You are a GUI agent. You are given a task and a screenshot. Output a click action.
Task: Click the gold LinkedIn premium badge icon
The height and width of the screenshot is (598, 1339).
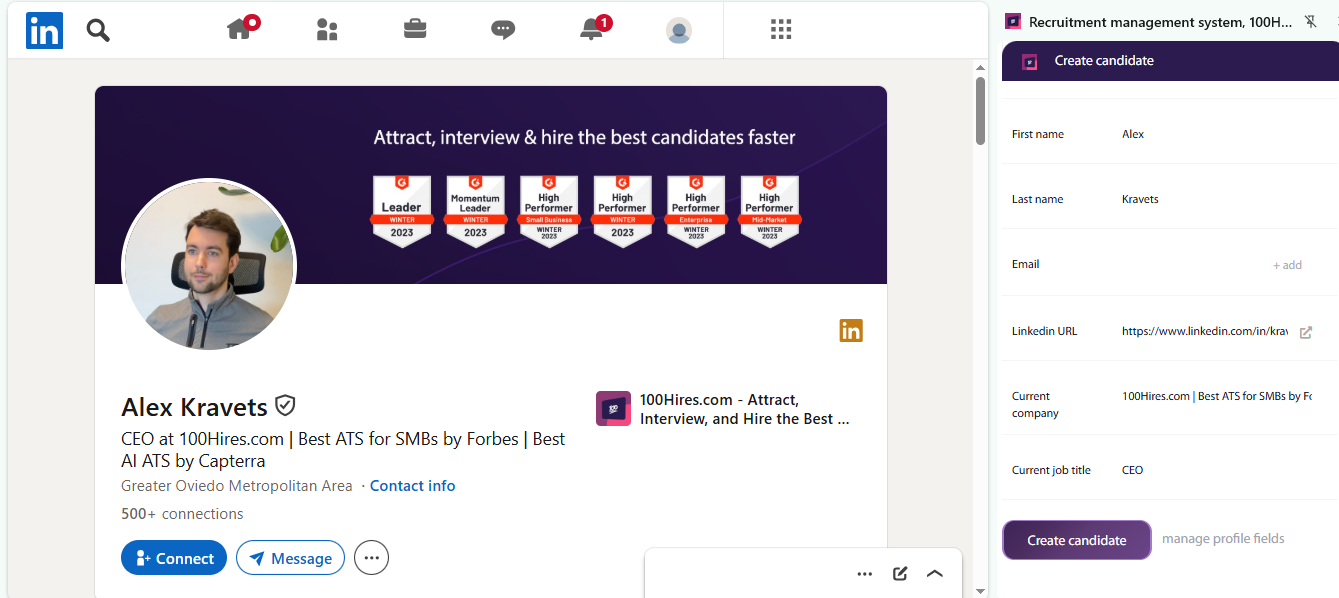click(851, 331)
